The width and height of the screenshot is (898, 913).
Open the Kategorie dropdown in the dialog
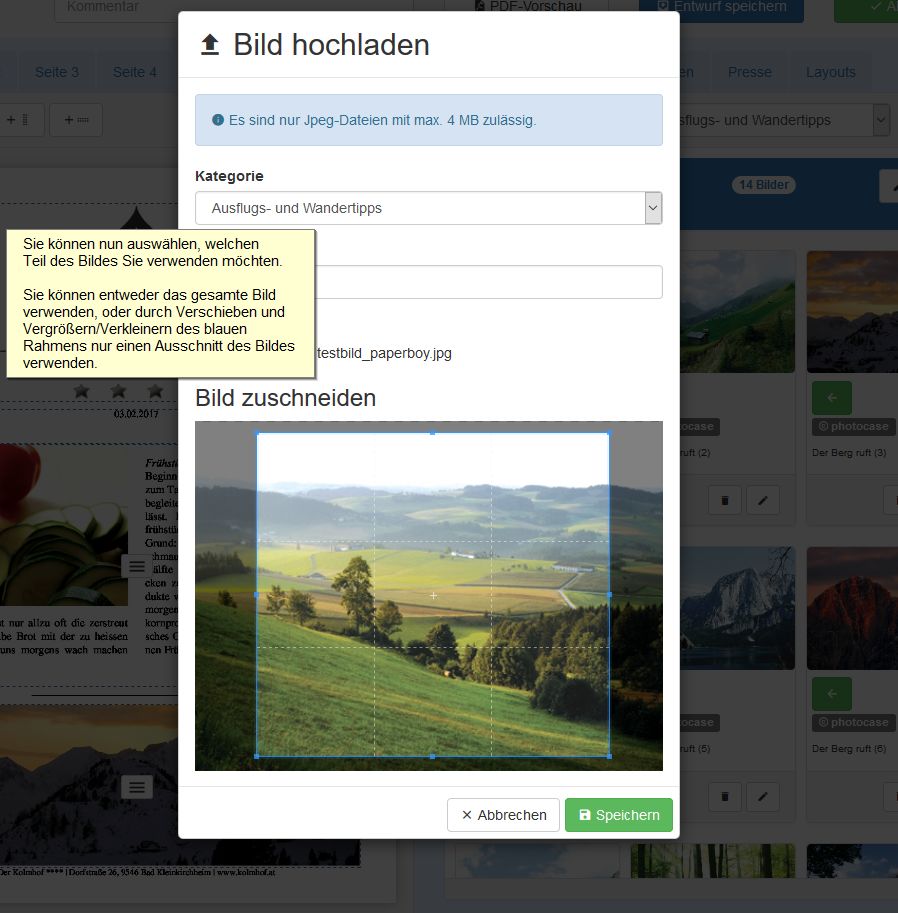tap(428, 208)
